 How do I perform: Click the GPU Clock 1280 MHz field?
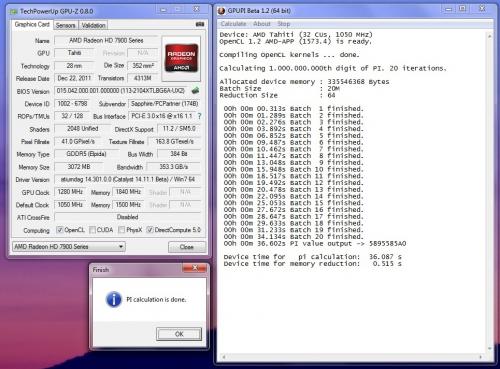click(x=70, y=192)
